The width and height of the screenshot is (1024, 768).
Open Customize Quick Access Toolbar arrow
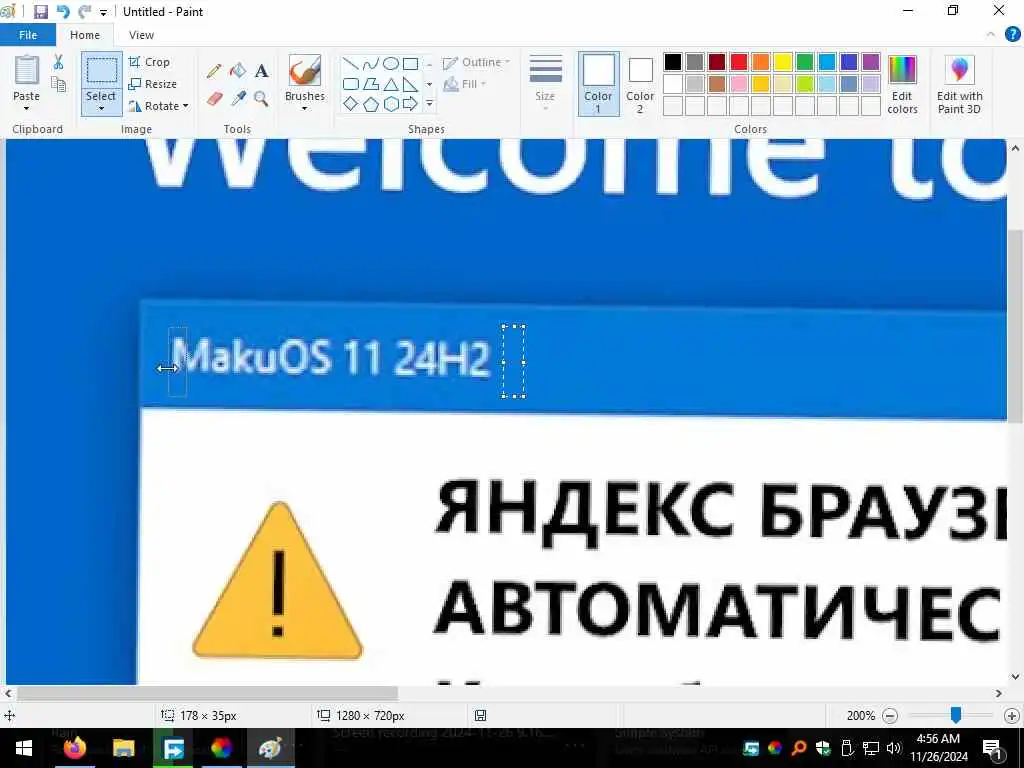point(103,12)
